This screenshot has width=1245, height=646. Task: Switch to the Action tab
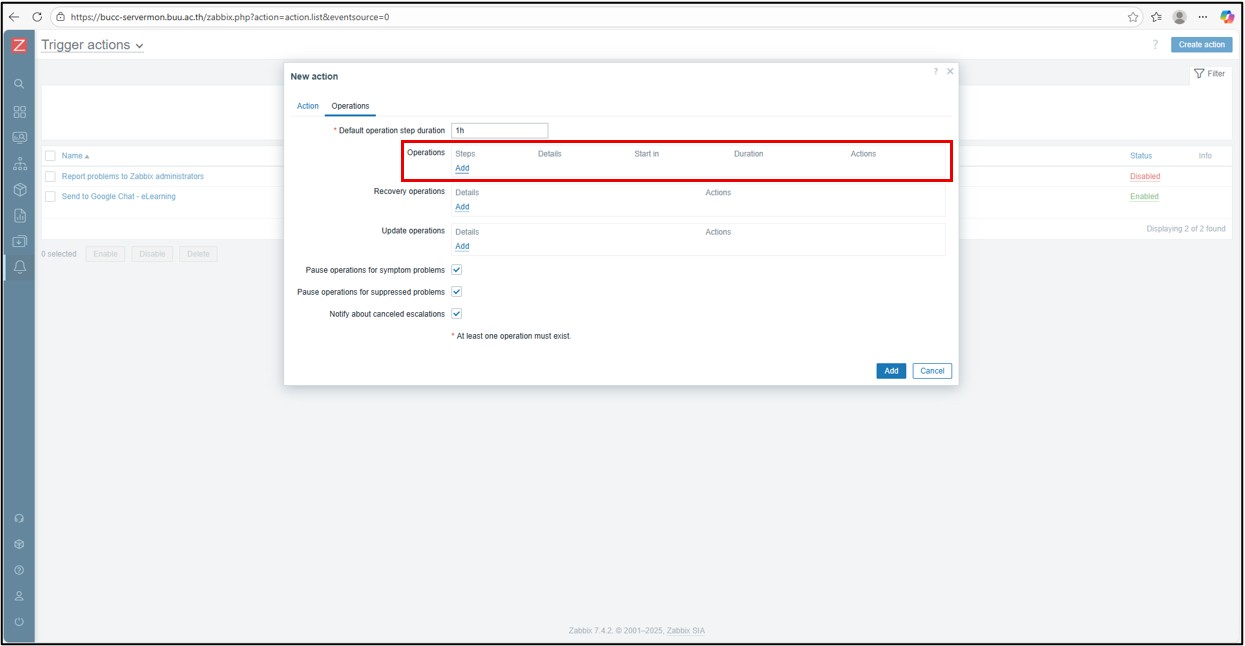[x=307, y=106]
